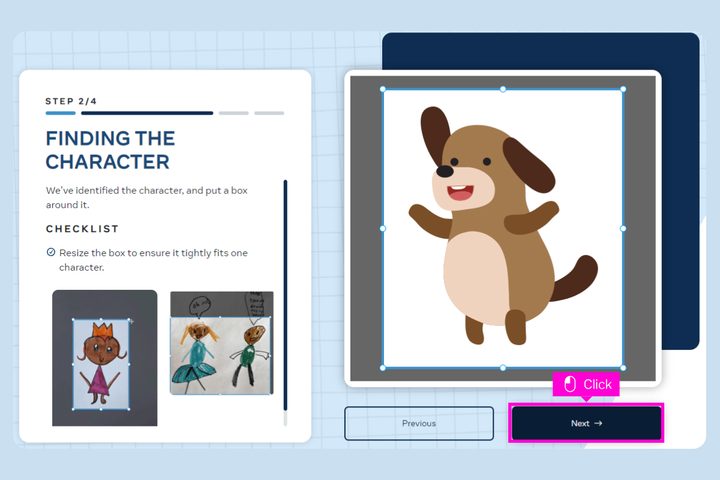Image resolution: width=720 pixels, height=480 pixels.
Task: Click the first step progress segment
Action: (x=61, y=113)
